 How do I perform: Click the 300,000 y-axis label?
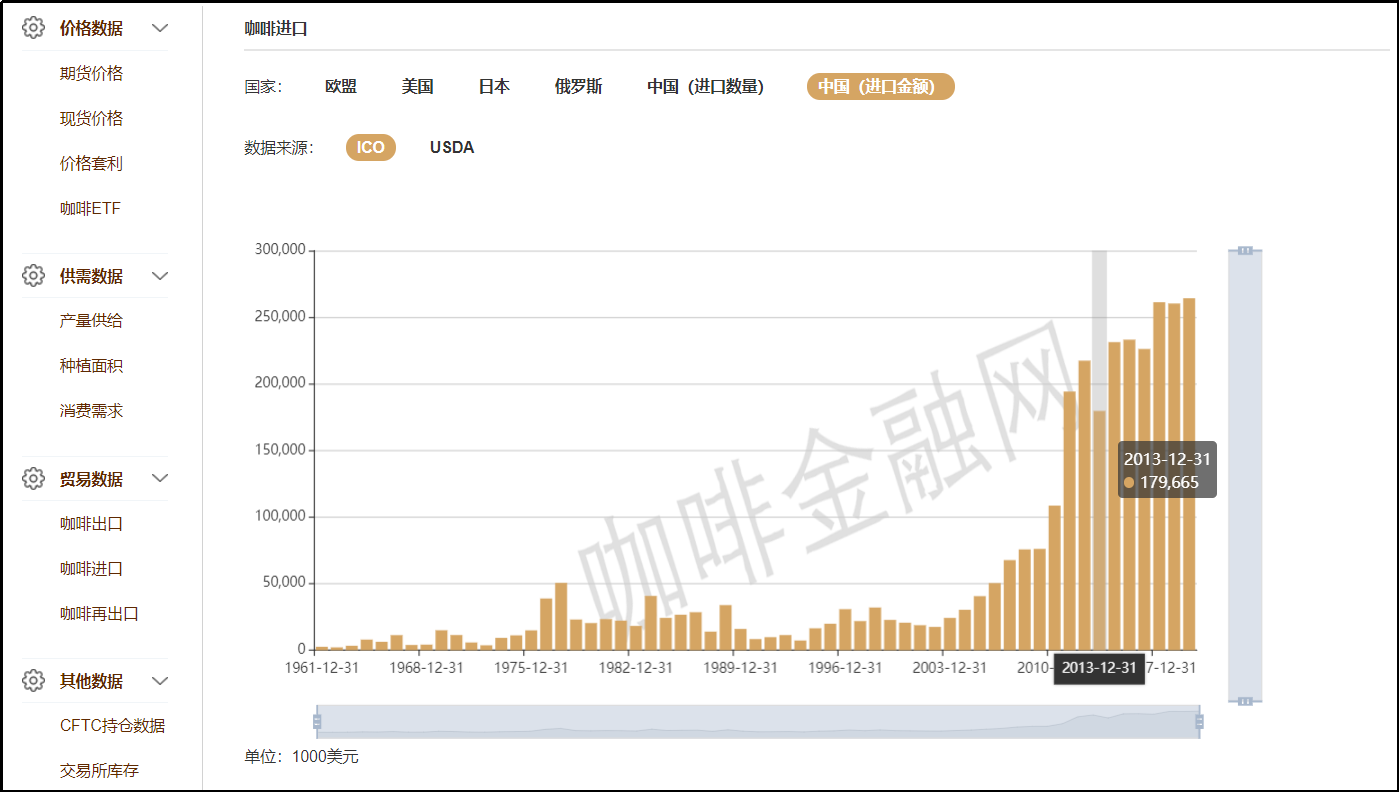[280, 250]
